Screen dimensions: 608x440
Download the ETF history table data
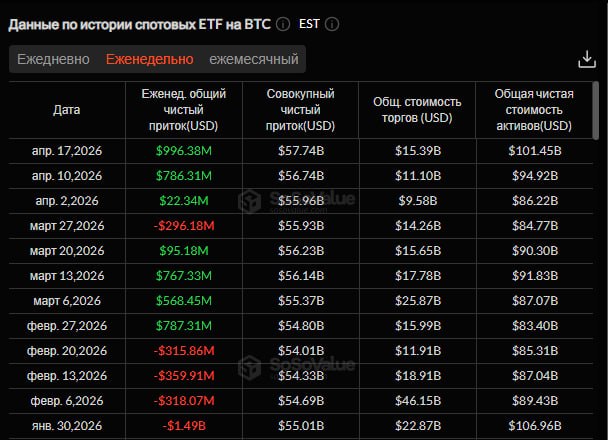pyautogui.click(x=587, y=59)
